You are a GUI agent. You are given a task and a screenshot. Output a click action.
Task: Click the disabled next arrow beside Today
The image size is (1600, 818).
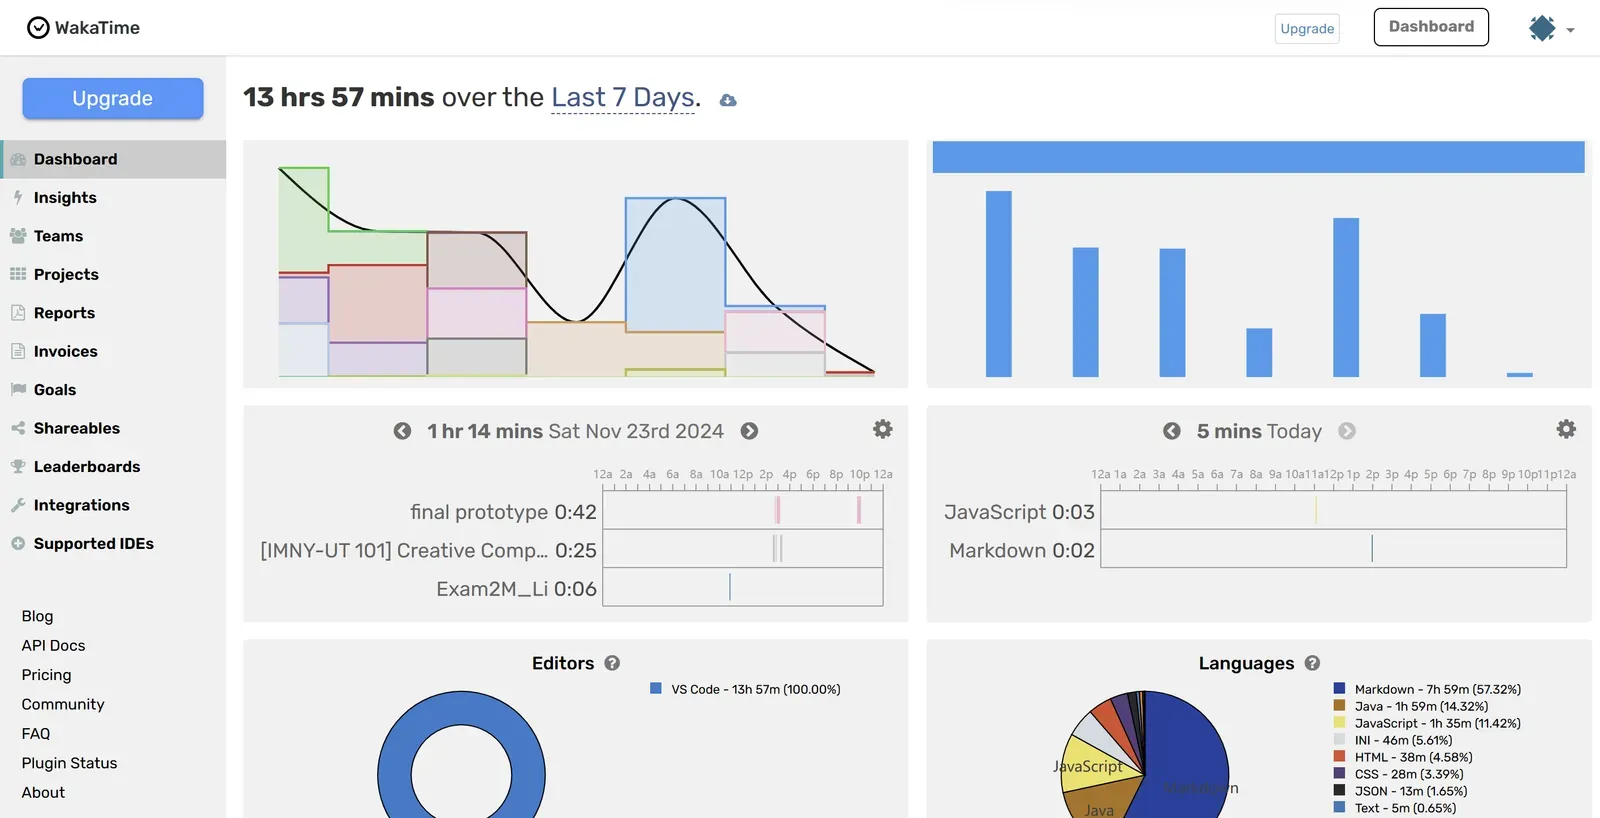point(1347,431)
